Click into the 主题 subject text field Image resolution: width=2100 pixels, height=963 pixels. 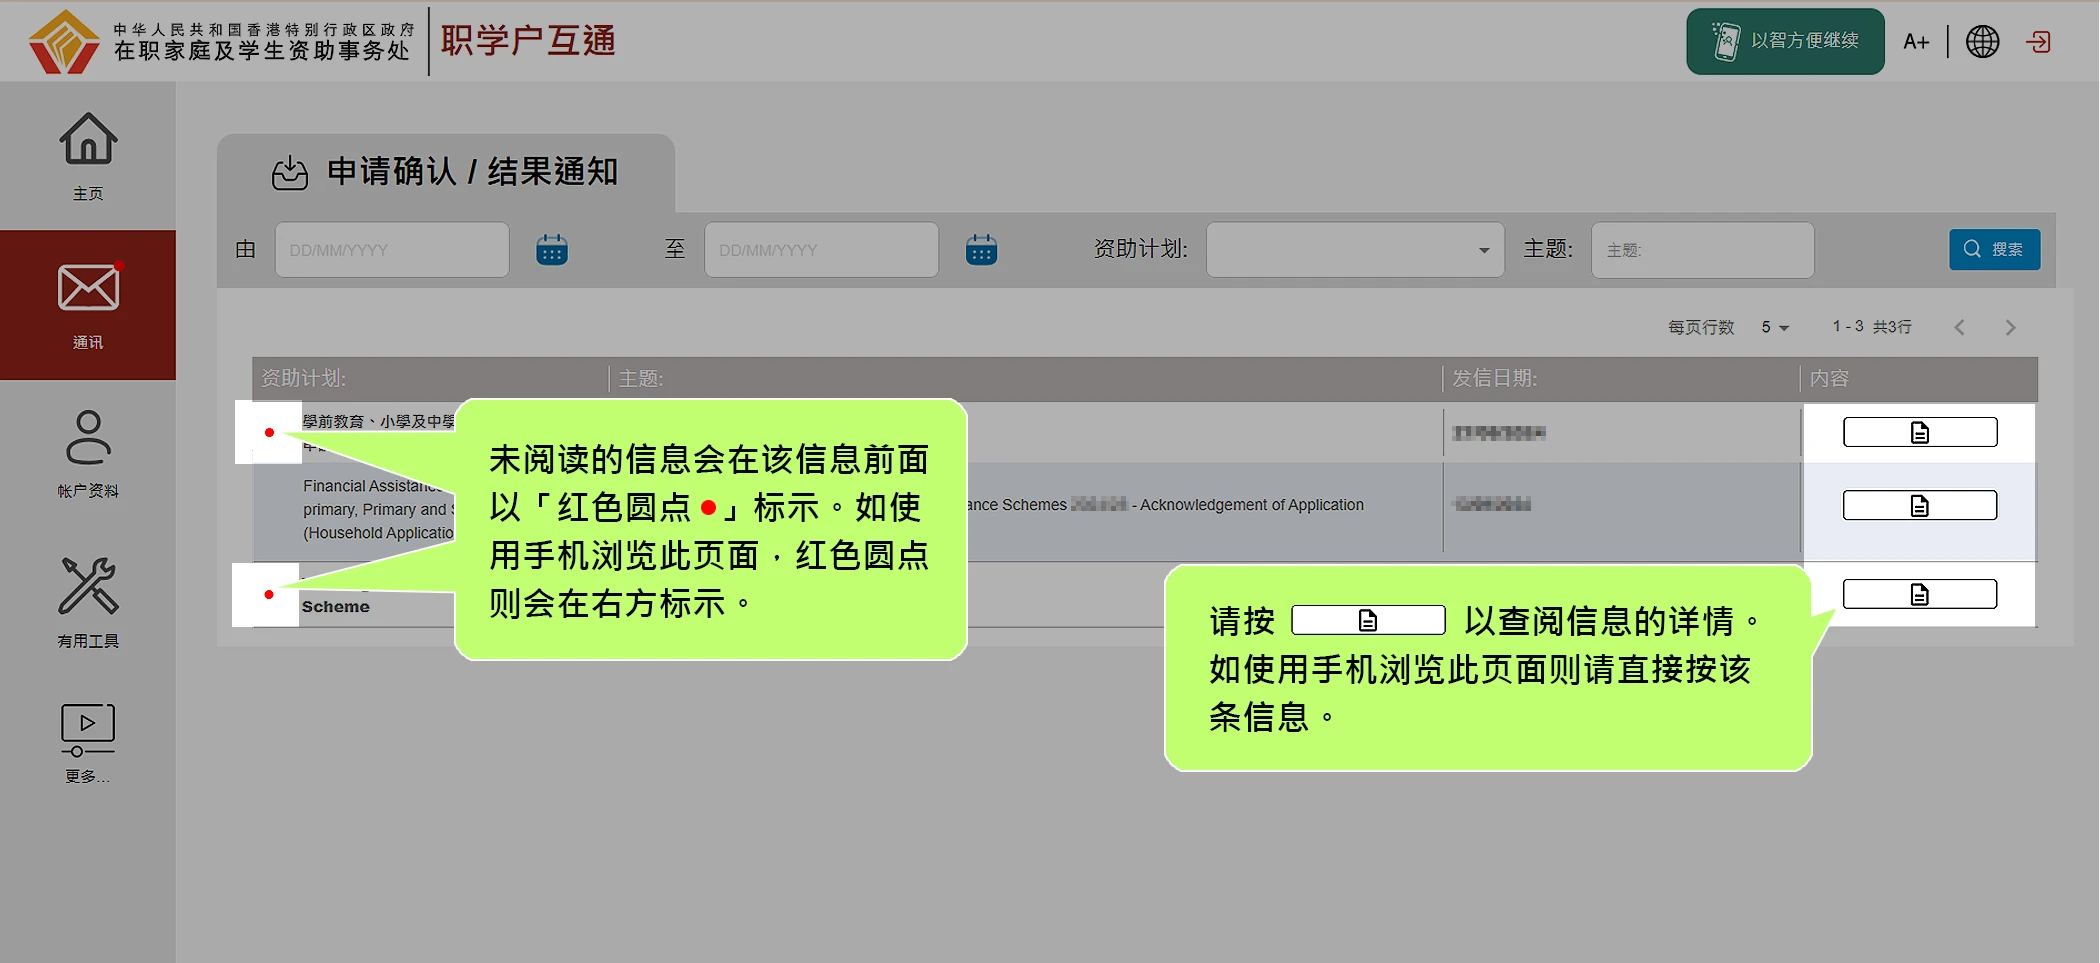(x=1702, y=250)
